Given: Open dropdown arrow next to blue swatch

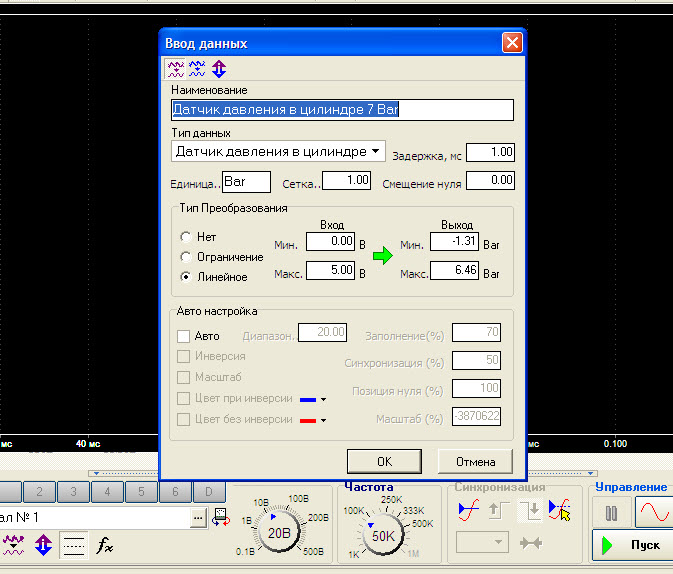Looking at the screenshot, I should tap(324, 400).
